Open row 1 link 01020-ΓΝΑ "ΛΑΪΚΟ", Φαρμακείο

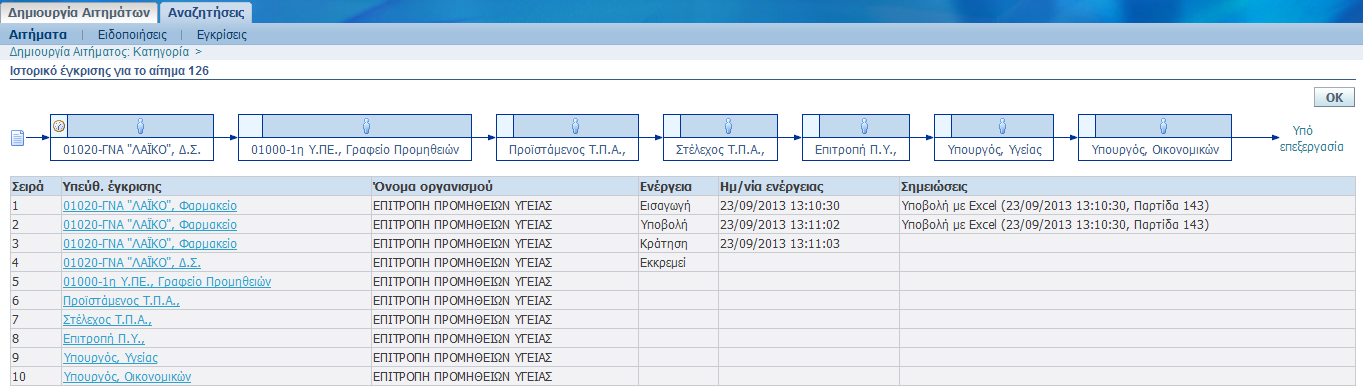point(150,205)
